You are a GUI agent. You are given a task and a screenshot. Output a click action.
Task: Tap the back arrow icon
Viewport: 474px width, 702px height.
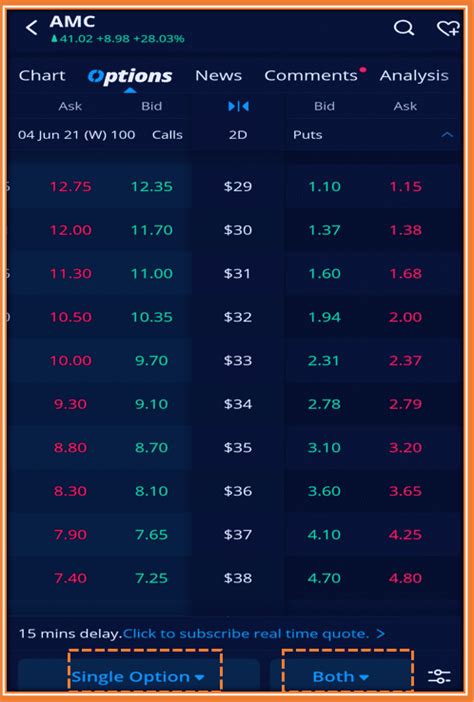tap(31, 28)
